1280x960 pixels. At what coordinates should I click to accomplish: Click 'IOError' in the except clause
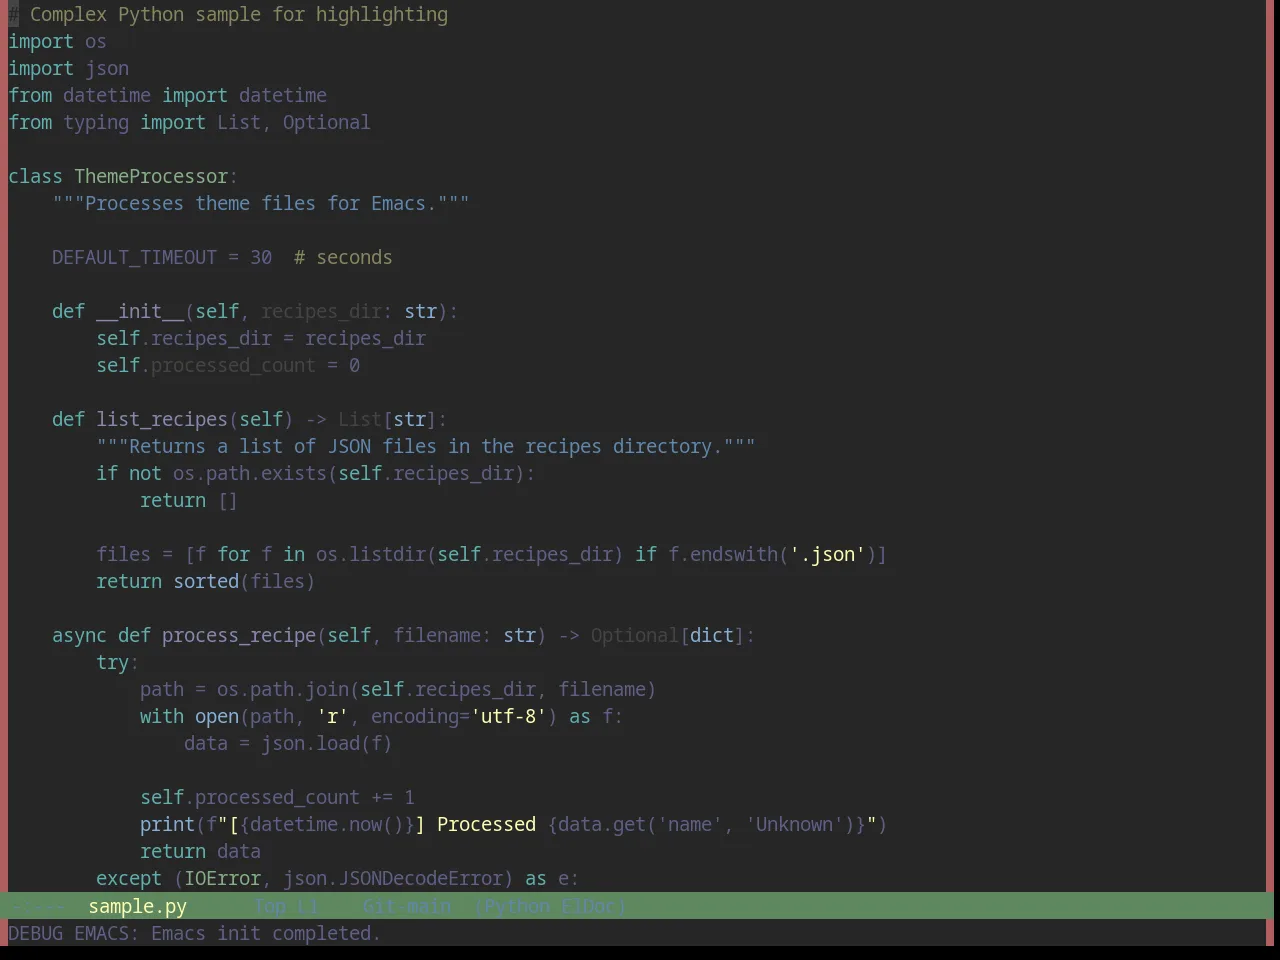point(222,878)
